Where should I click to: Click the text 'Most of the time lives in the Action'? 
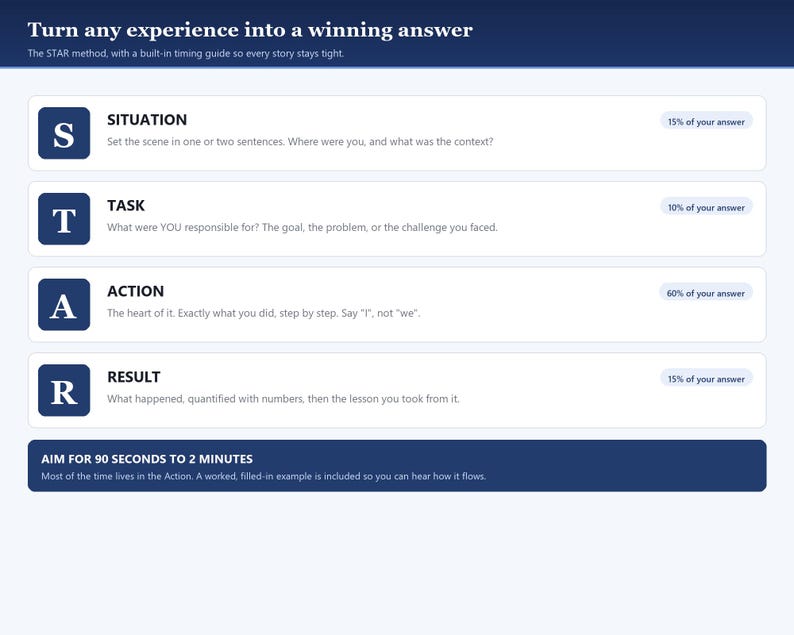[117, 476]
